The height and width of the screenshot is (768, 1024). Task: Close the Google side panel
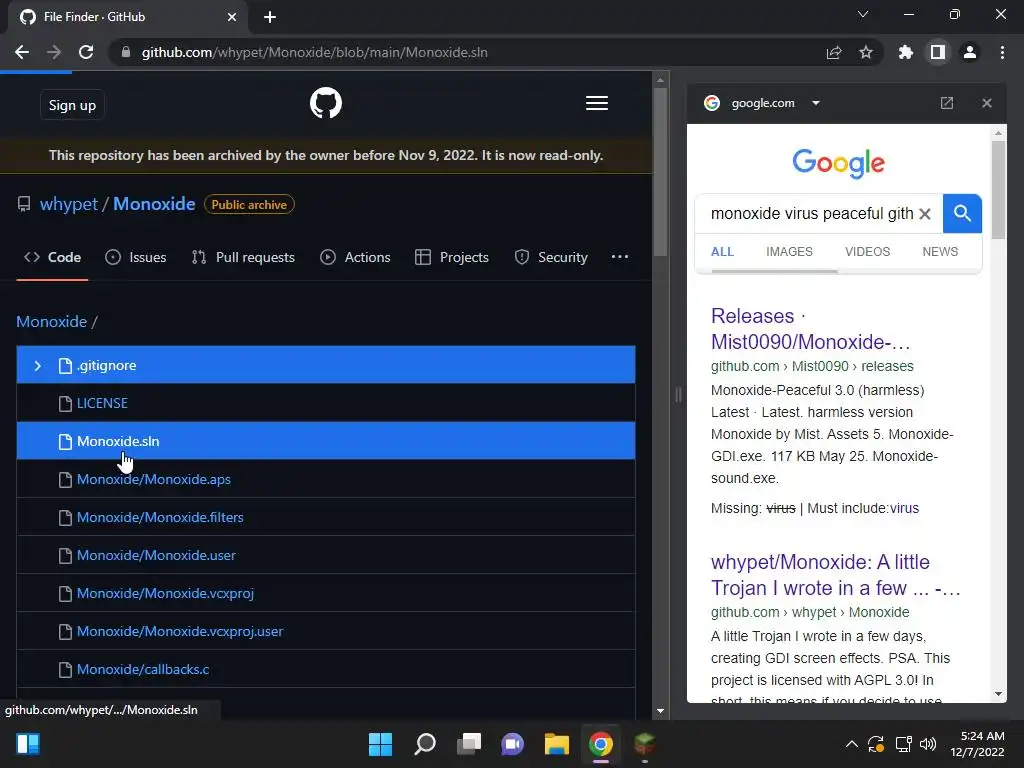coord(987,103)
